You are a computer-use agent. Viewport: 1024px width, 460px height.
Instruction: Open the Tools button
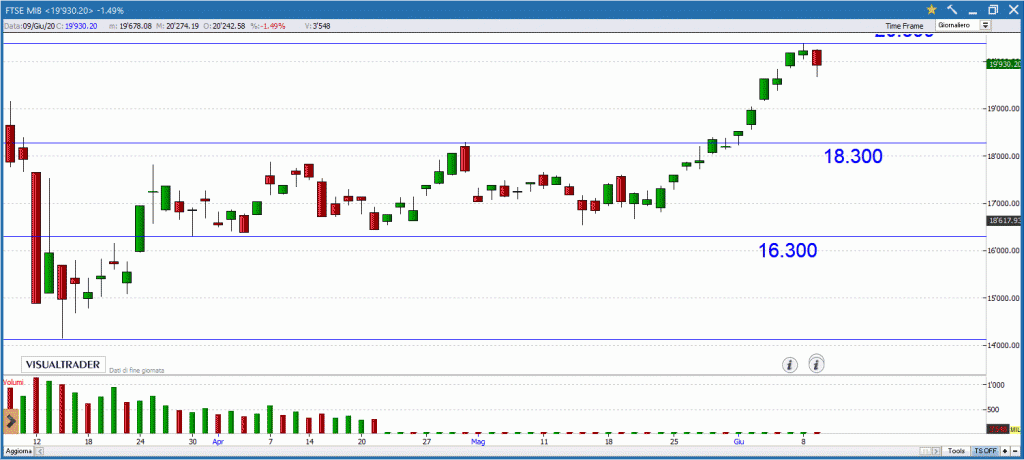tap(957, 452)
